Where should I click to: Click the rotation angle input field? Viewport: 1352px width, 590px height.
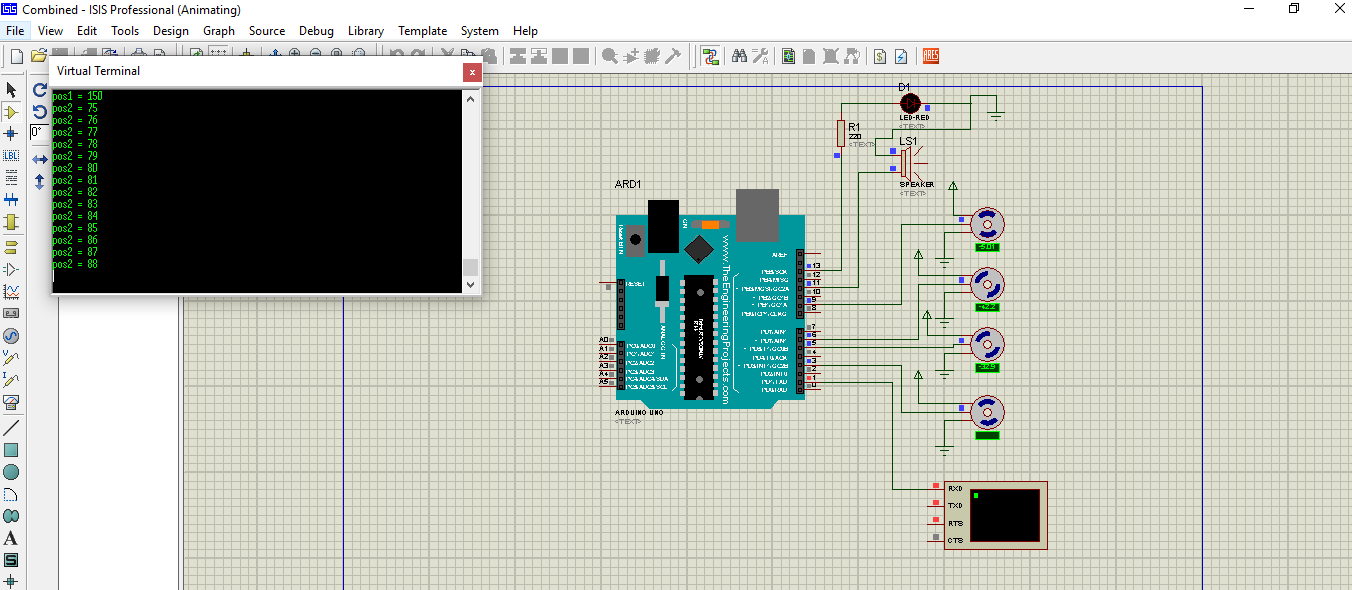pyautogui.click(x=38, y=133)
